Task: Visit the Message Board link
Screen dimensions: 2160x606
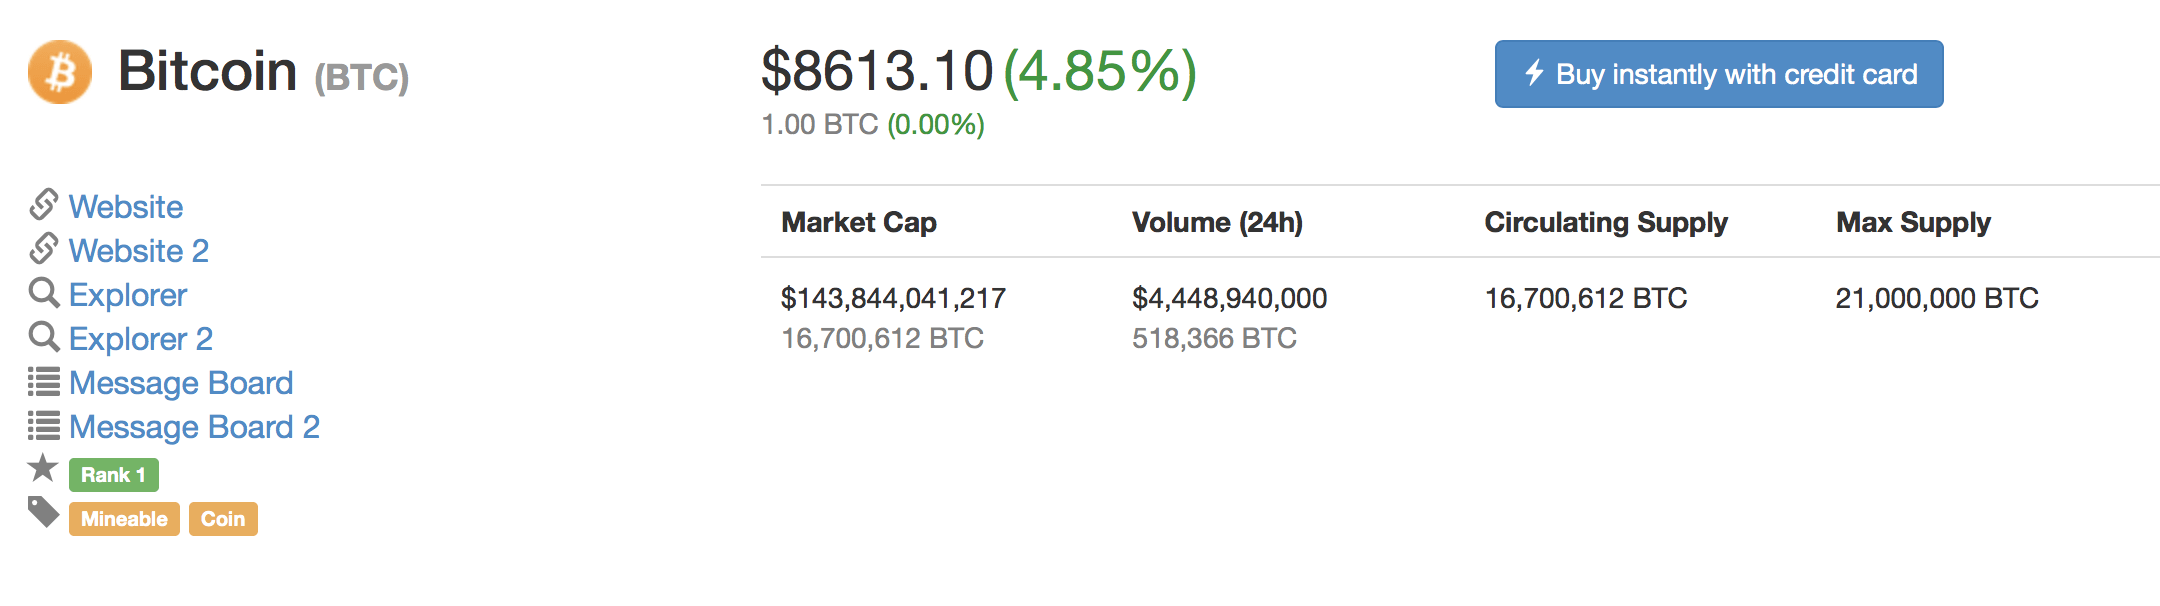Action: pos(181,383)
